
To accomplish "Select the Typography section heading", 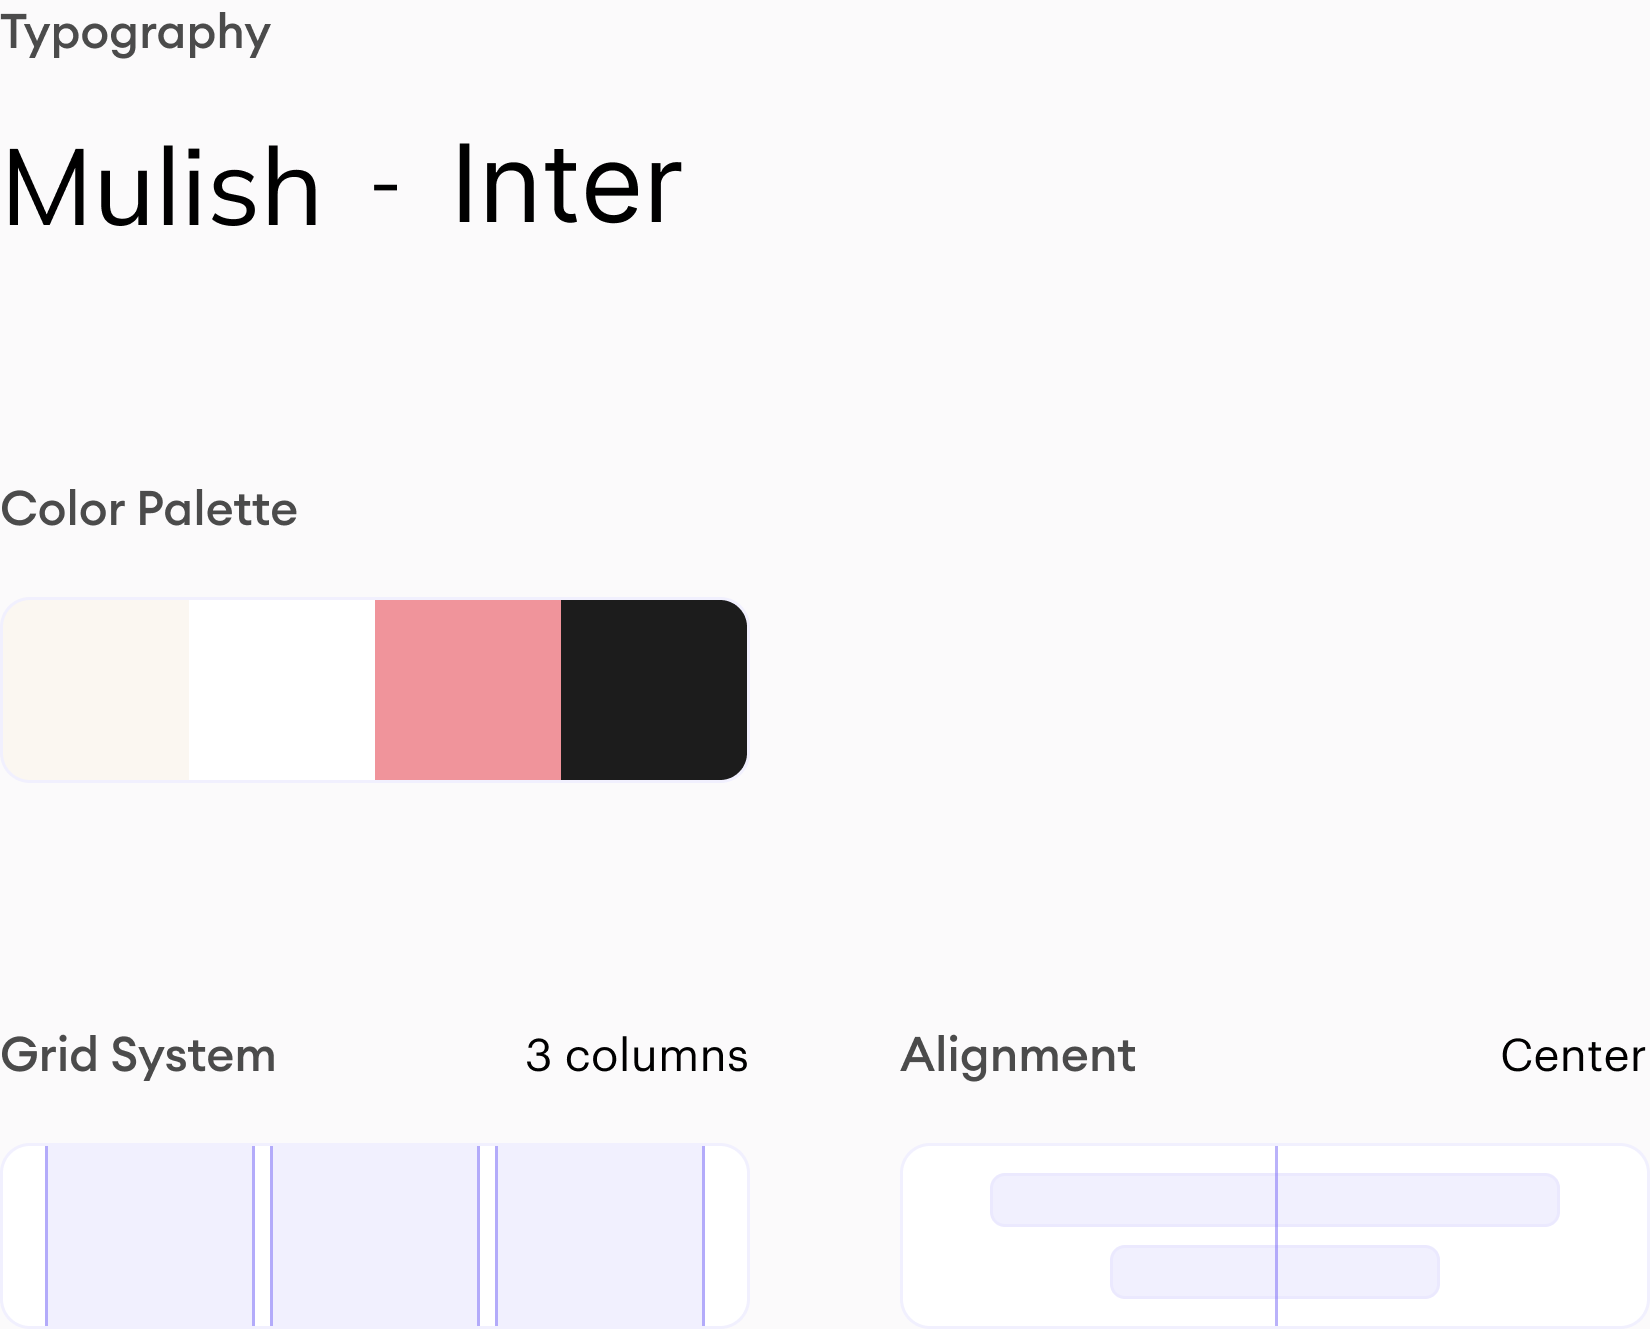I will click(x=135, y=33).
